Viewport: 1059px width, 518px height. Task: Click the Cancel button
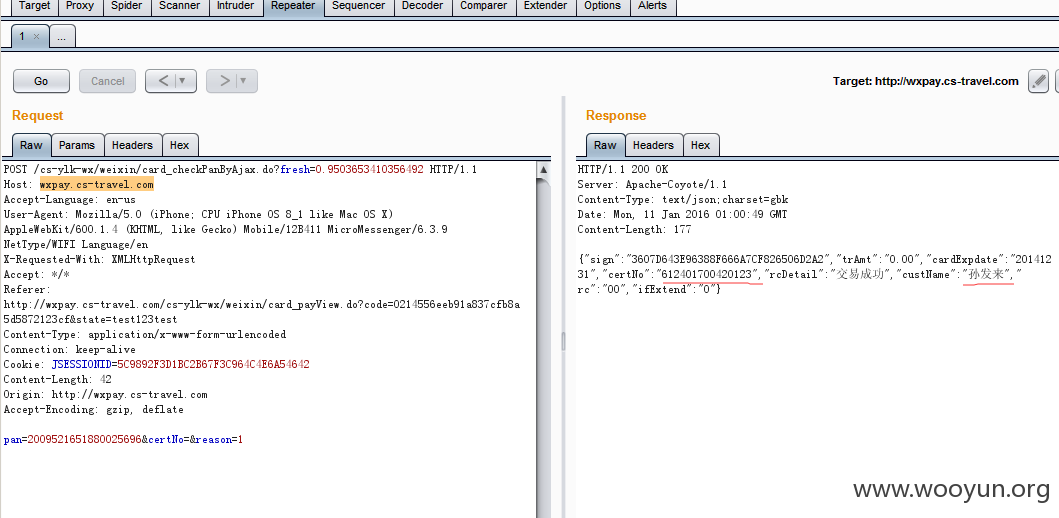pos(107,81)
